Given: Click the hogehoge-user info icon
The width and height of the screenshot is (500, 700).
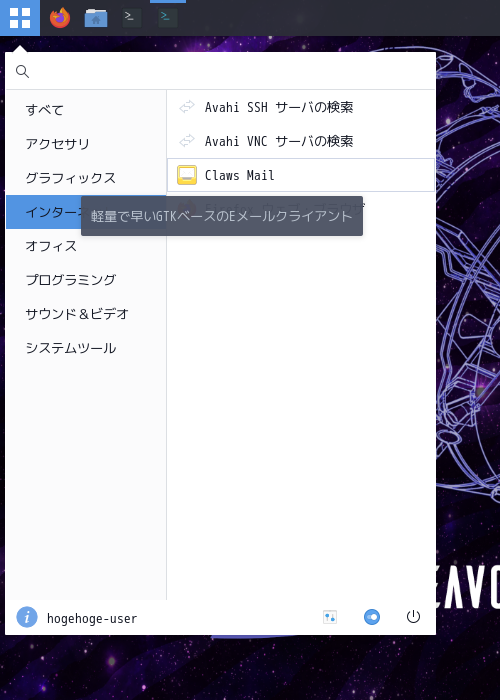Looking at the screenshot, I should (x=27, y=617).
